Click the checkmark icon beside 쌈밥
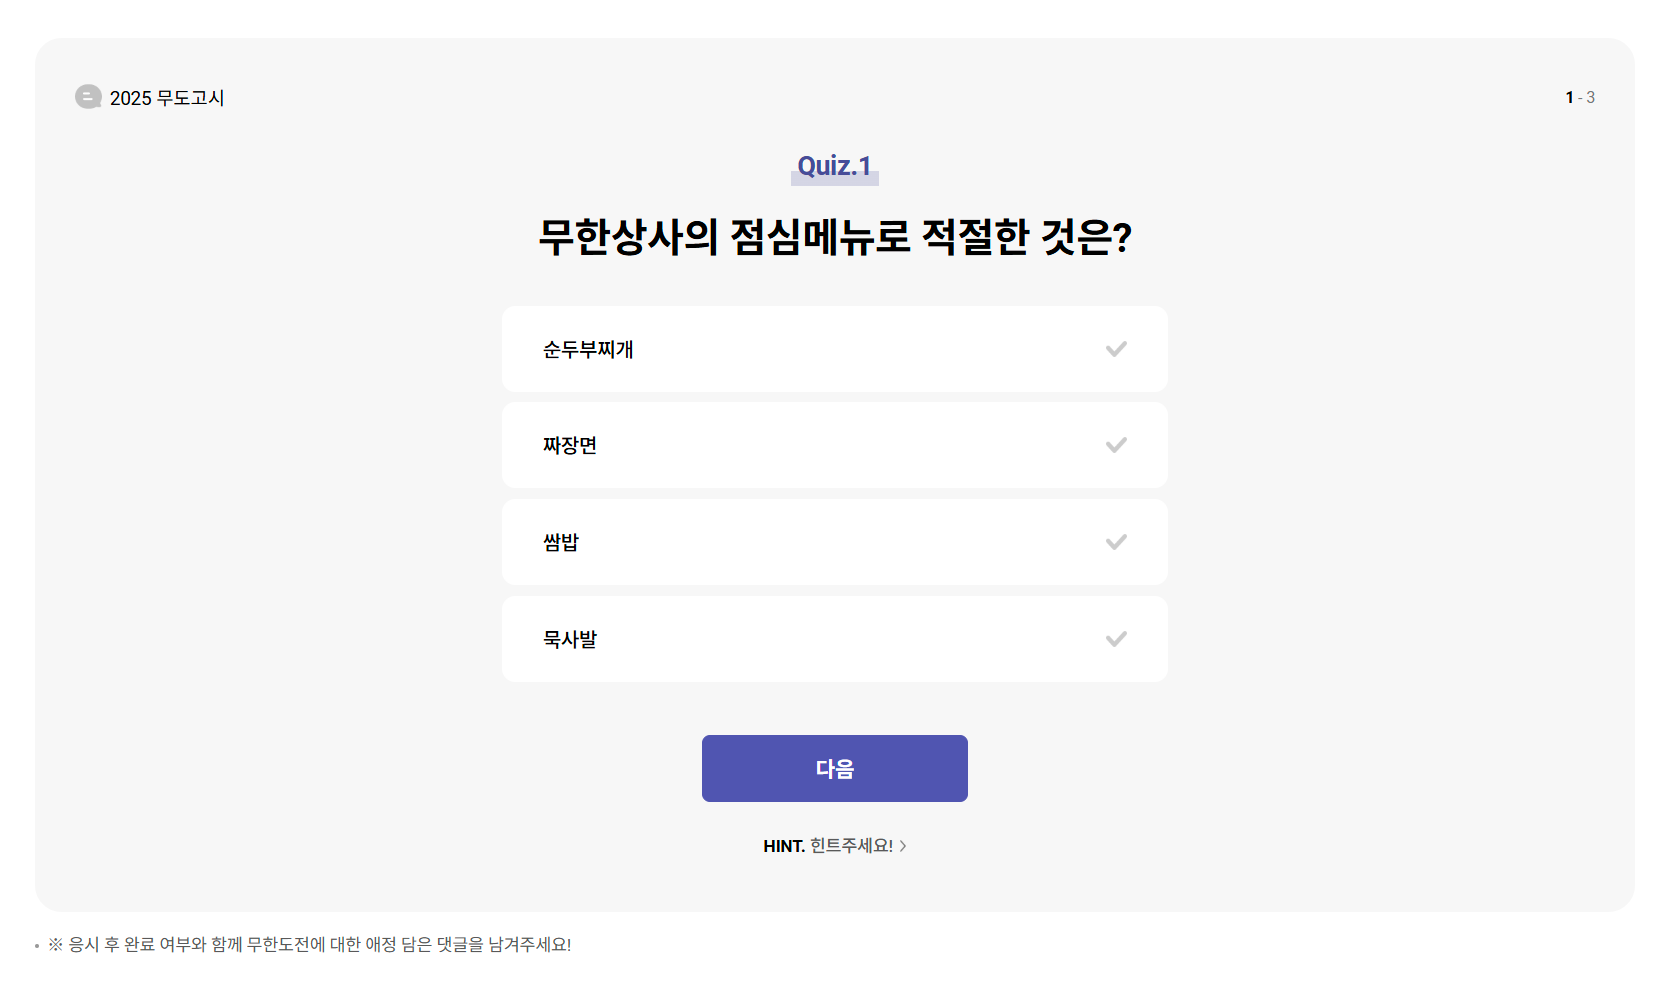The width and height of the screenshot is (1654, 981). click(1116, 542)
